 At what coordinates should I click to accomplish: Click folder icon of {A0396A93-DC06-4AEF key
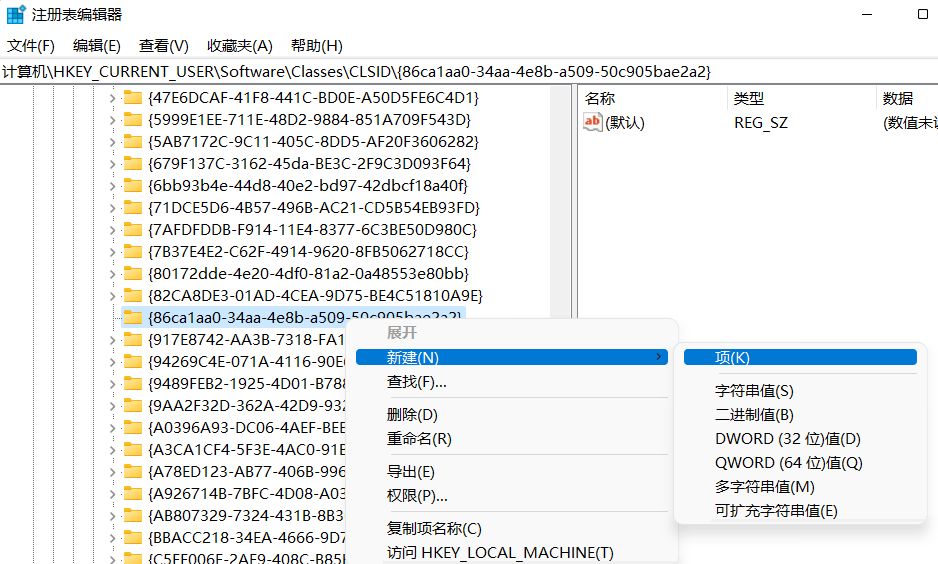[x=132, y=428]
